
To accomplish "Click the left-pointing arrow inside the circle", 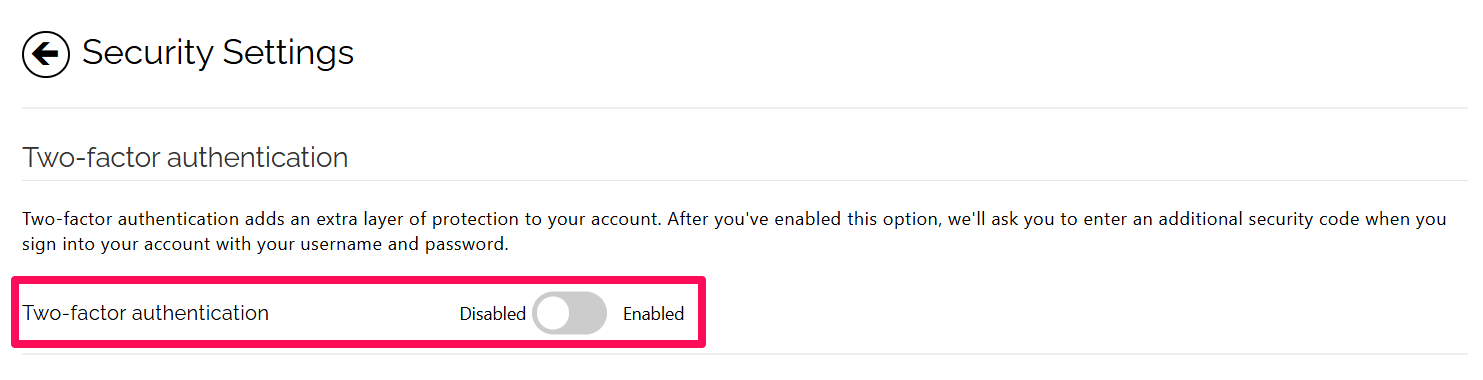I will pyautogui.click(x=46, y=53).
